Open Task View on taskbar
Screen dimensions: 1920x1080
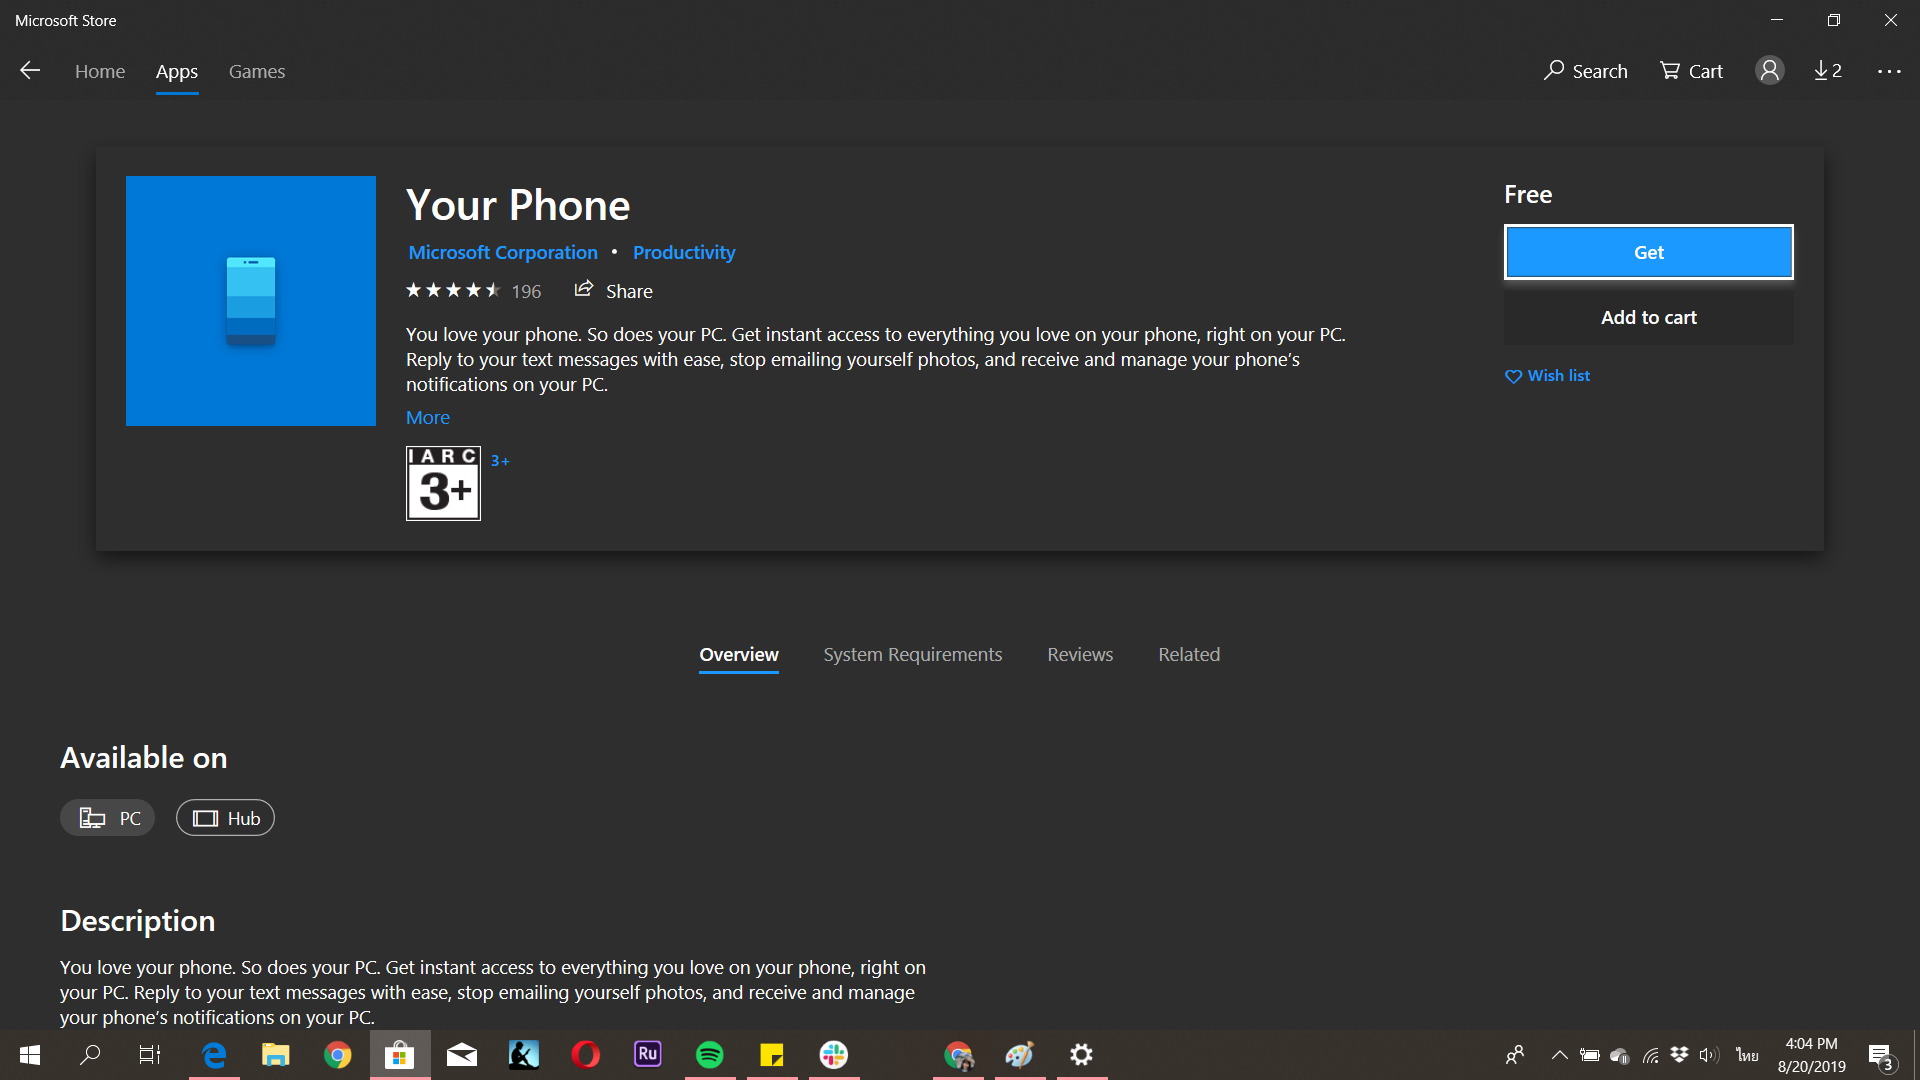click(150, 1055)
